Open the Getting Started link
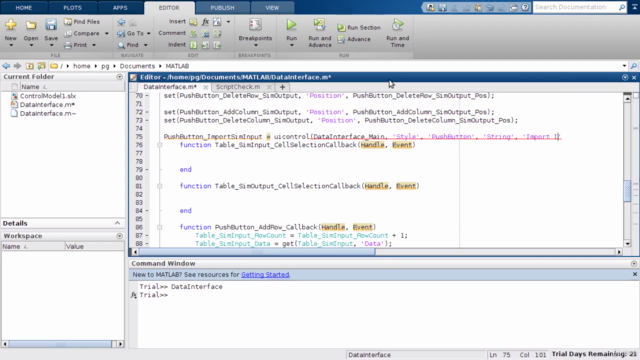This screenshot has height=360, width=640. pos(265,275)
